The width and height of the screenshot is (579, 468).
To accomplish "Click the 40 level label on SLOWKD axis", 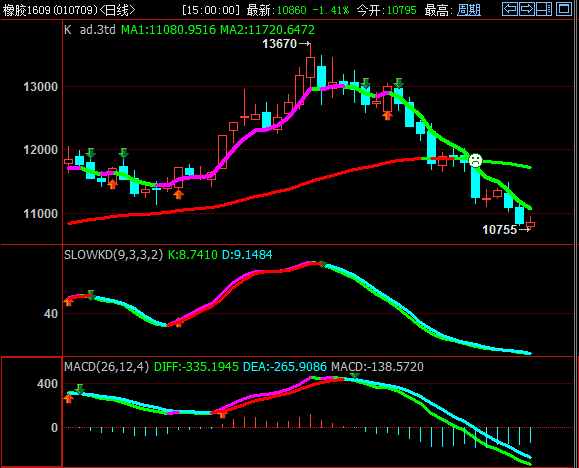I will point(51,314).
